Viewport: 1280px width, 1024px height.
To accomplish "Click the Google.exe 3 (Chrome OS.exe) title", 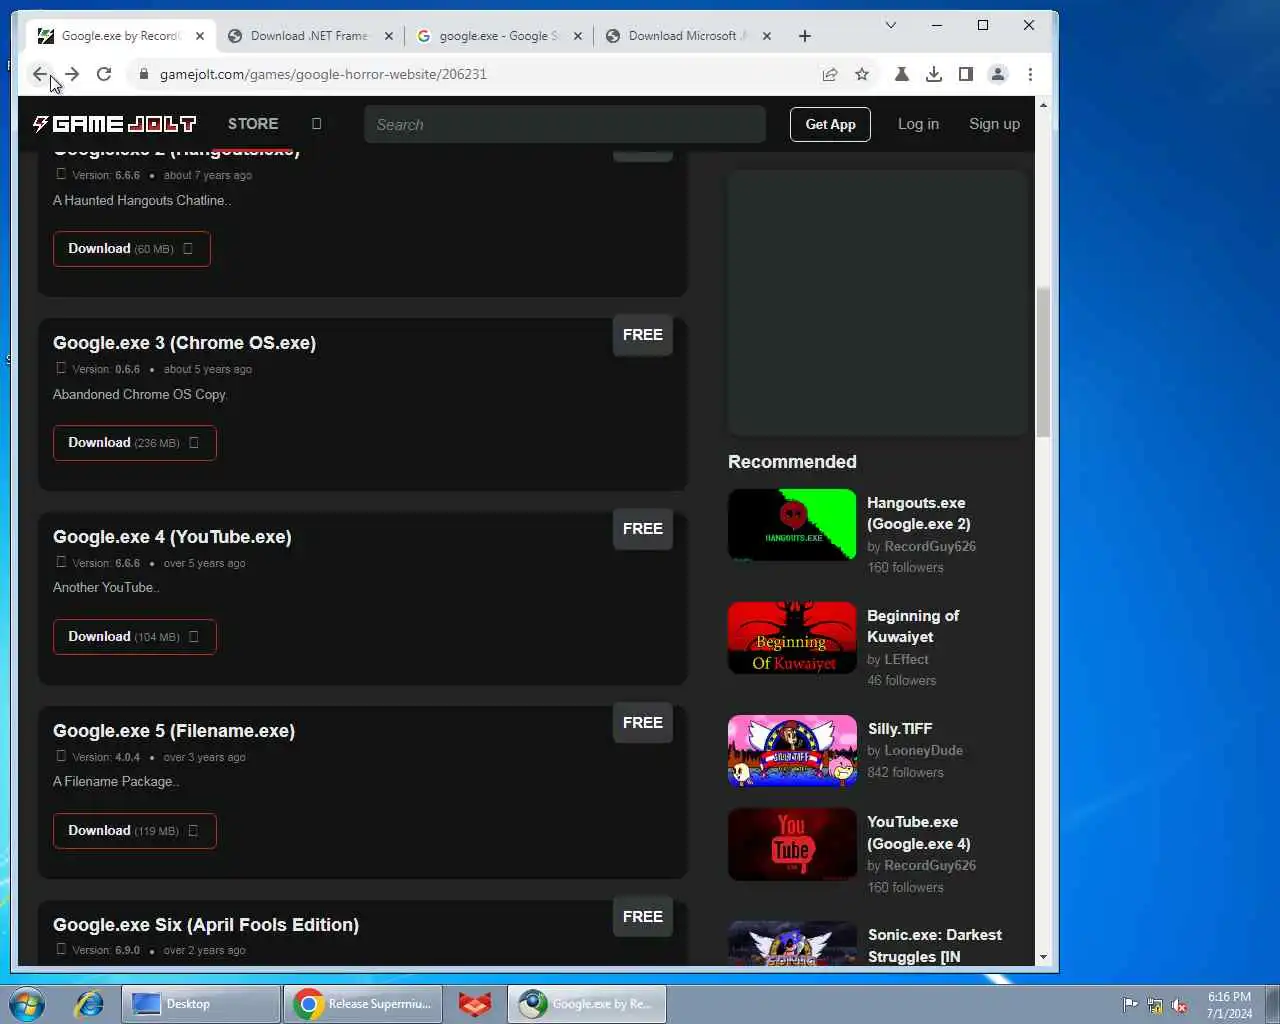I will [x=184, y=343].
